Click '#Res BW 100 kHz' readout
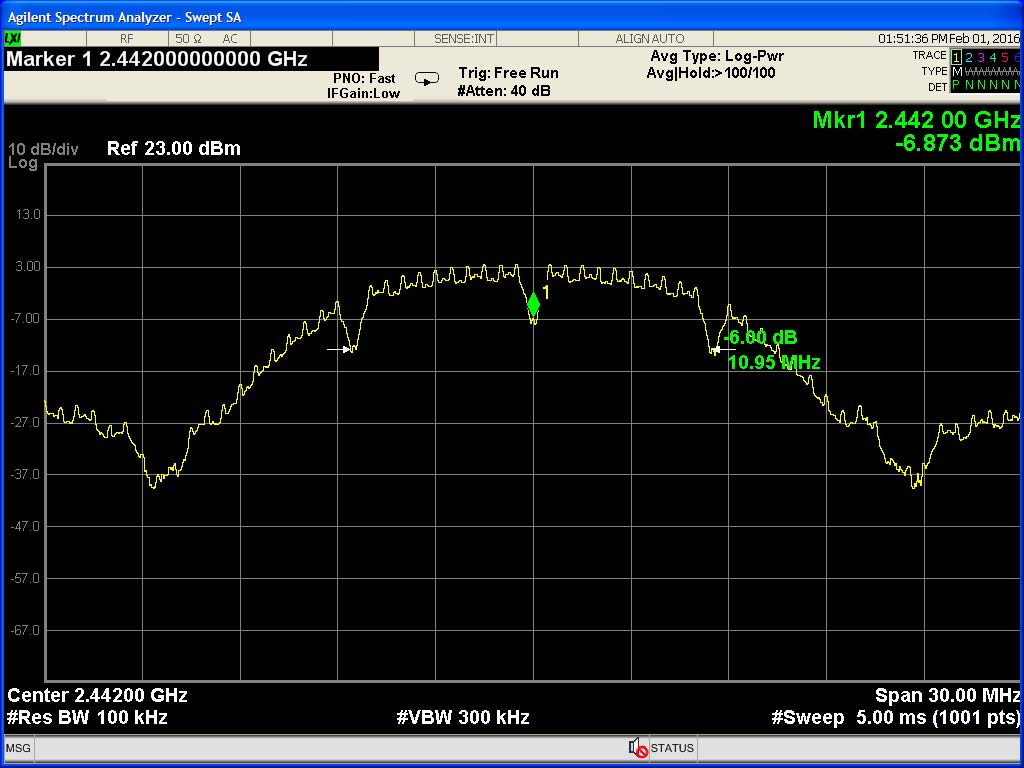 87,717
